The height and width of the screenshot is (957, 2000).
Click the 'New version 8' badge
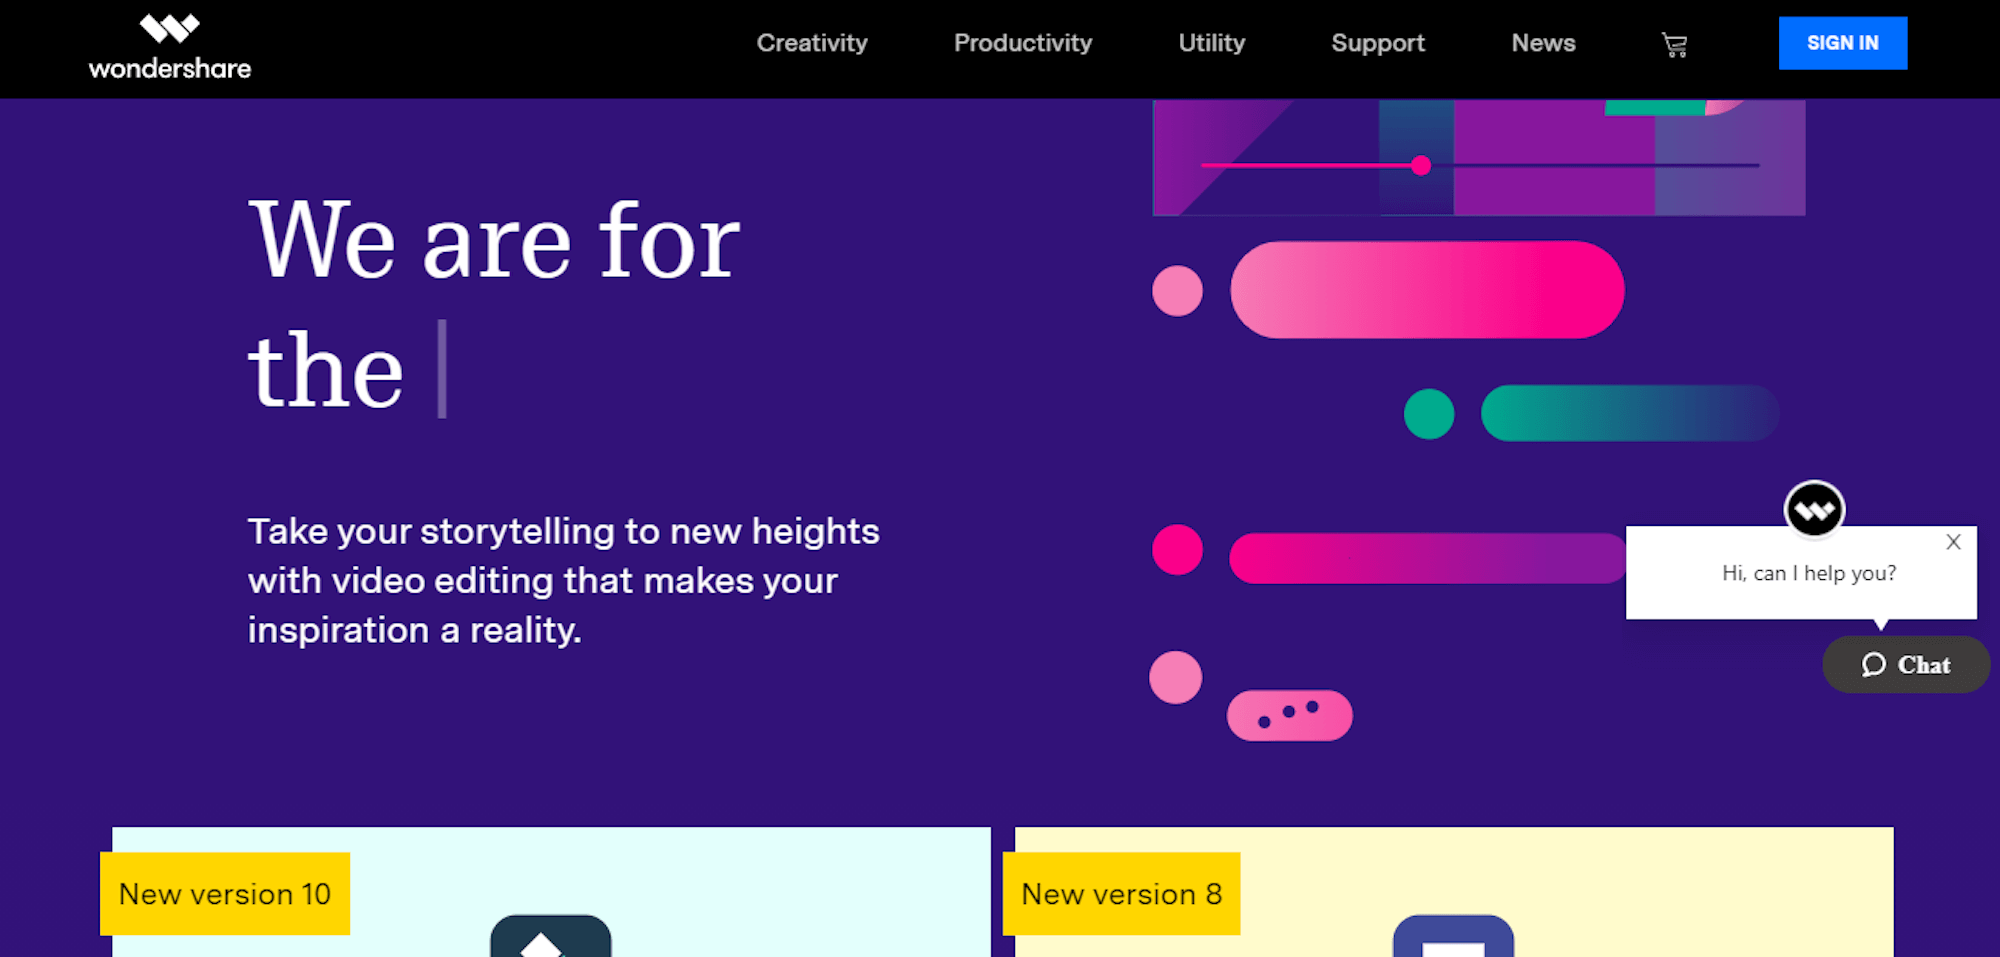tap(1121, 894)
